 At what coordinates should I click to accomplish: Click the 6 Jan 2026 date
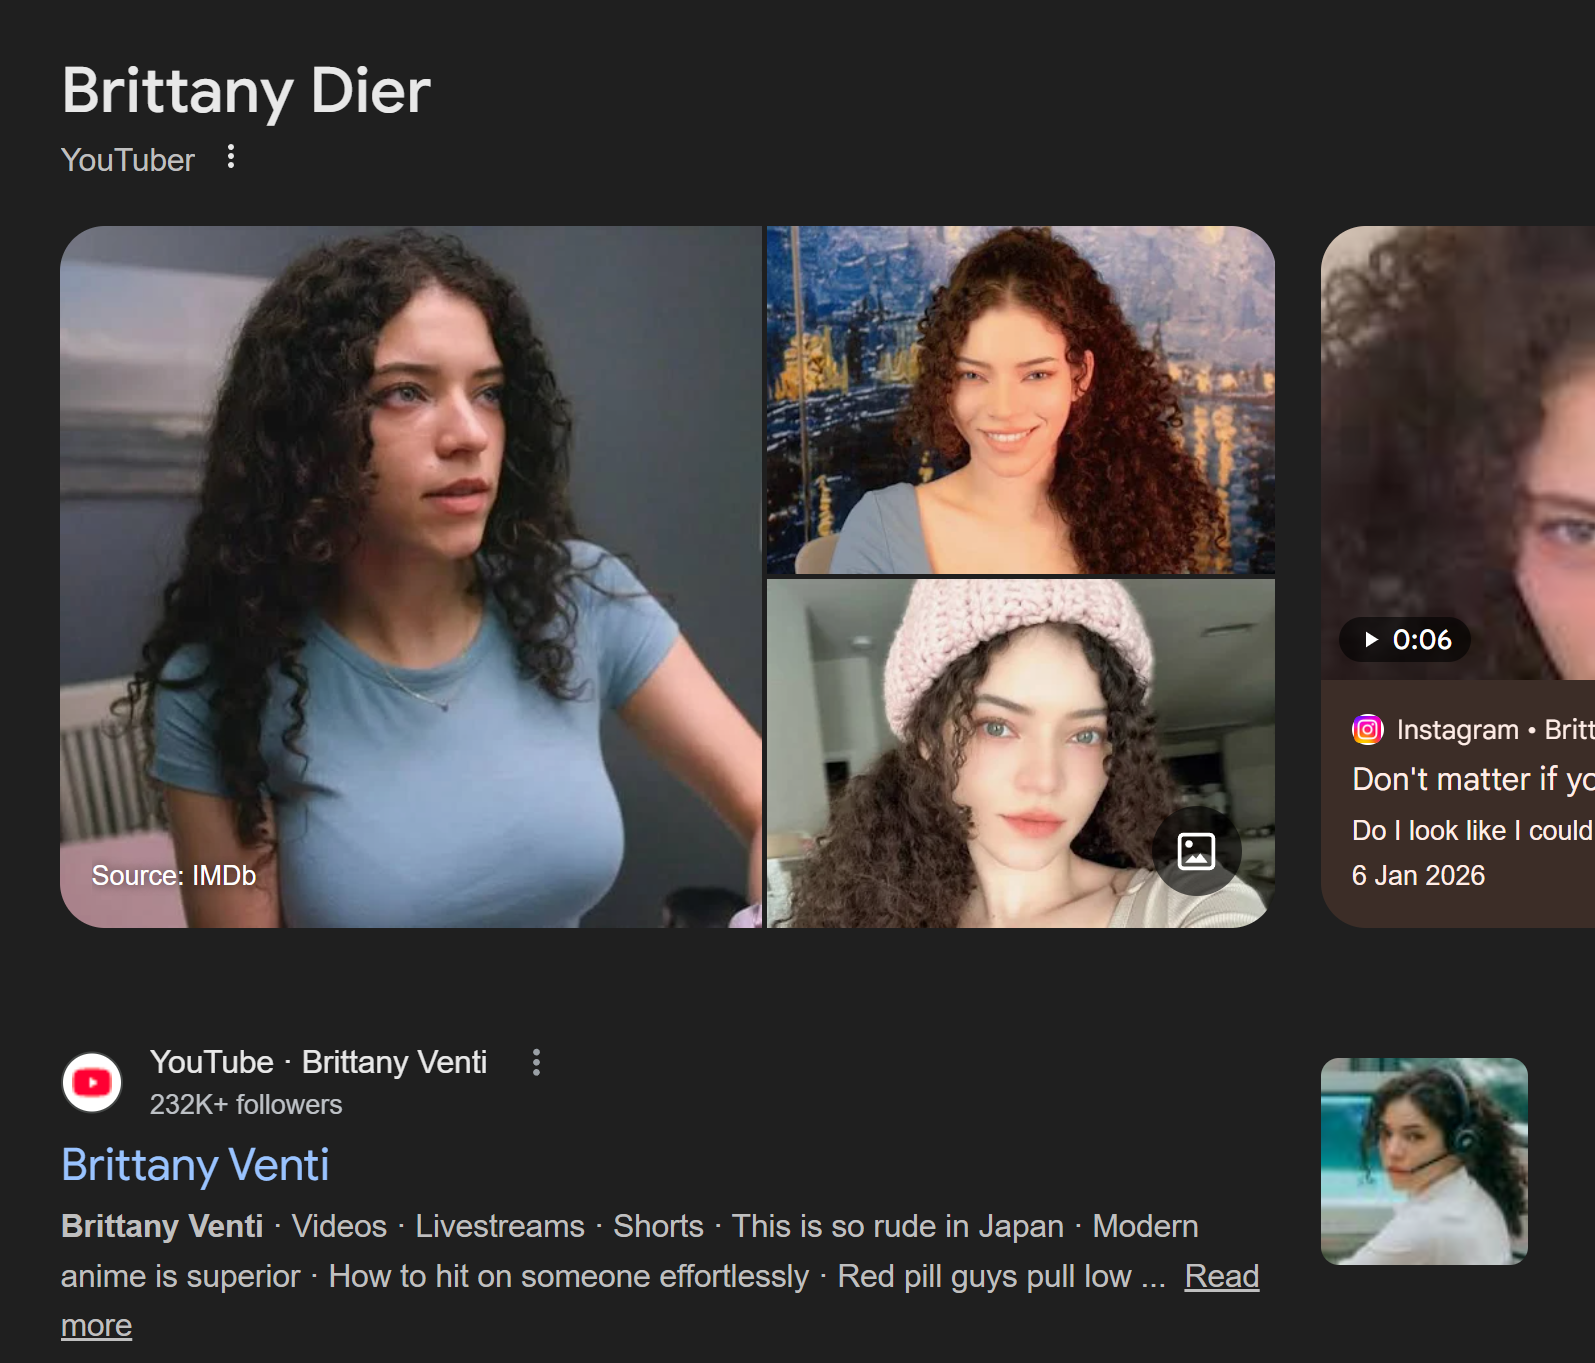(x=1418, y=876)
